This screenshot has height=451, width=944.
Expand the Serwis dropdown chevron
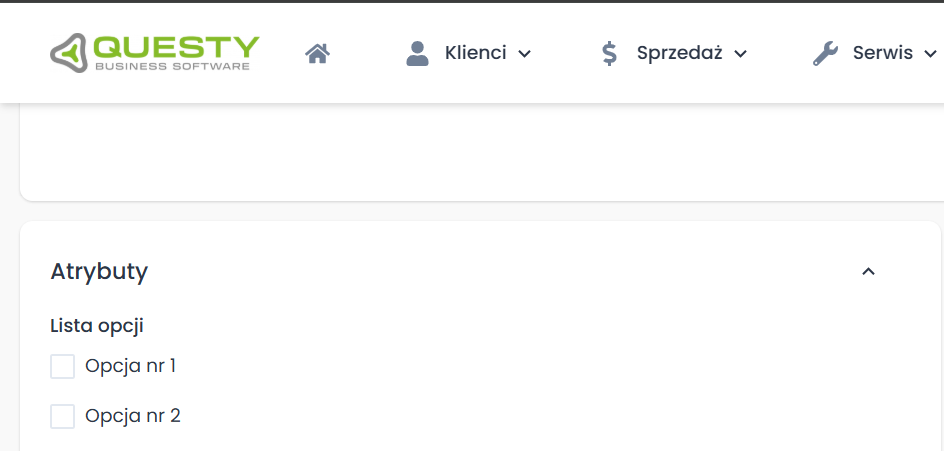pyautogui.click(x=931, y=54)
